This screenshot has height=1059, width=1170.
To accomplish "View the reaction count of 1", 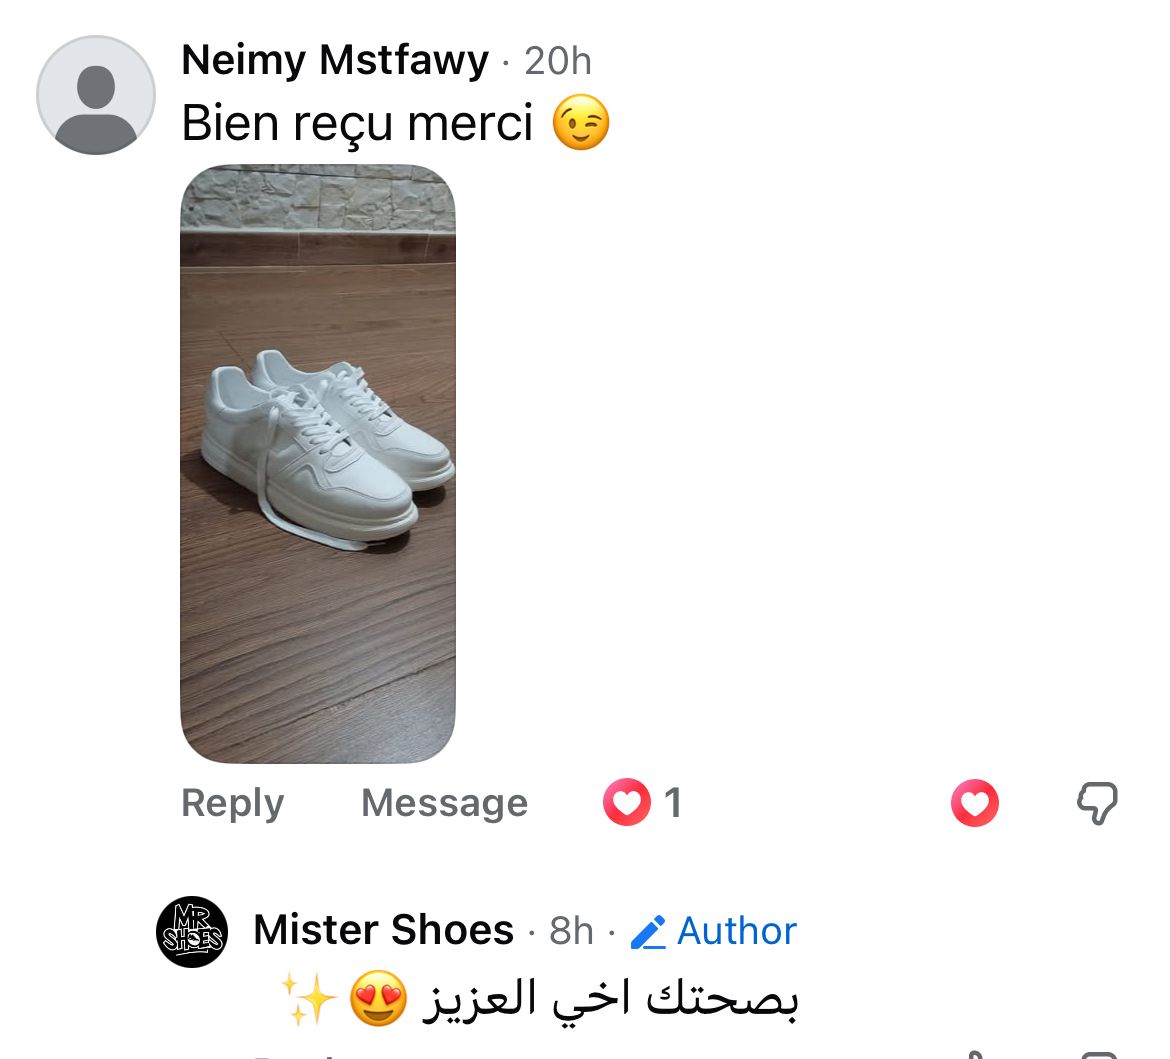I will click(x=673, y=803).
